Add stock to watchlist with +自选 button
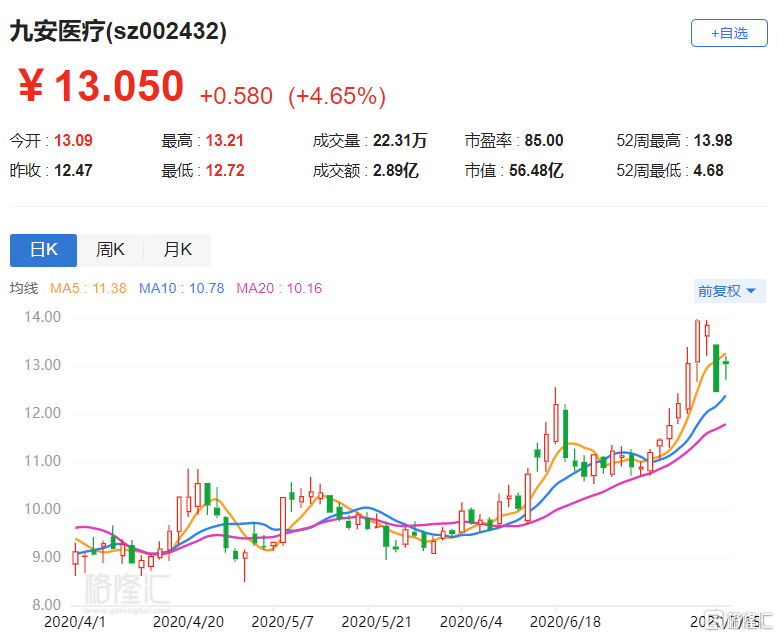779x637 pixels. [x=729, y=33]
